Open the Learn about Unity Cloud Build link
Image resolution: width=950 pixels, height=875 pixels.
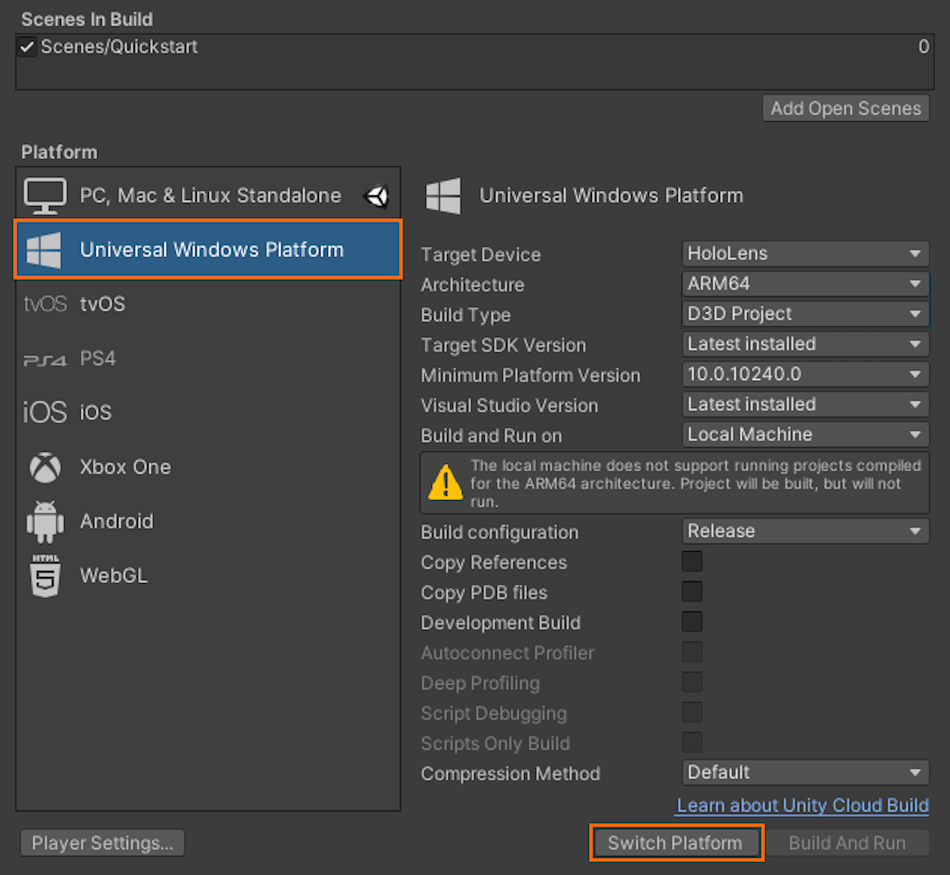pos(802,805)
